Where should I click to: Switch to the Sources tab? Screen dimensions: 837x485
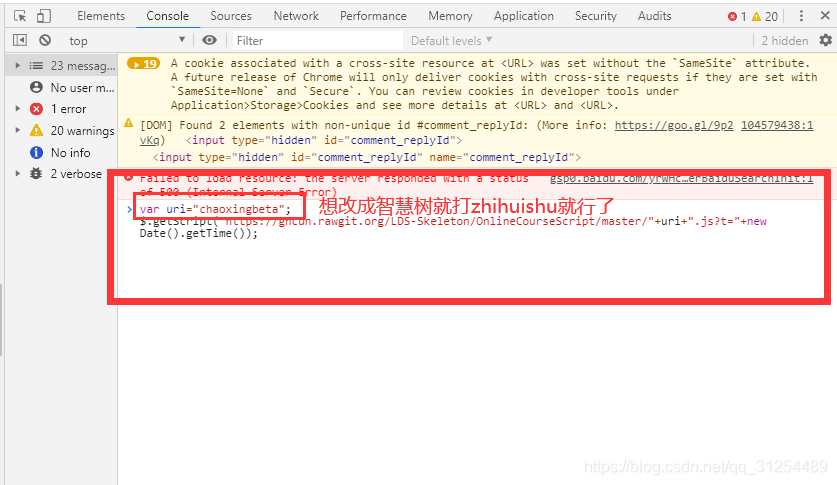point(231,16)
